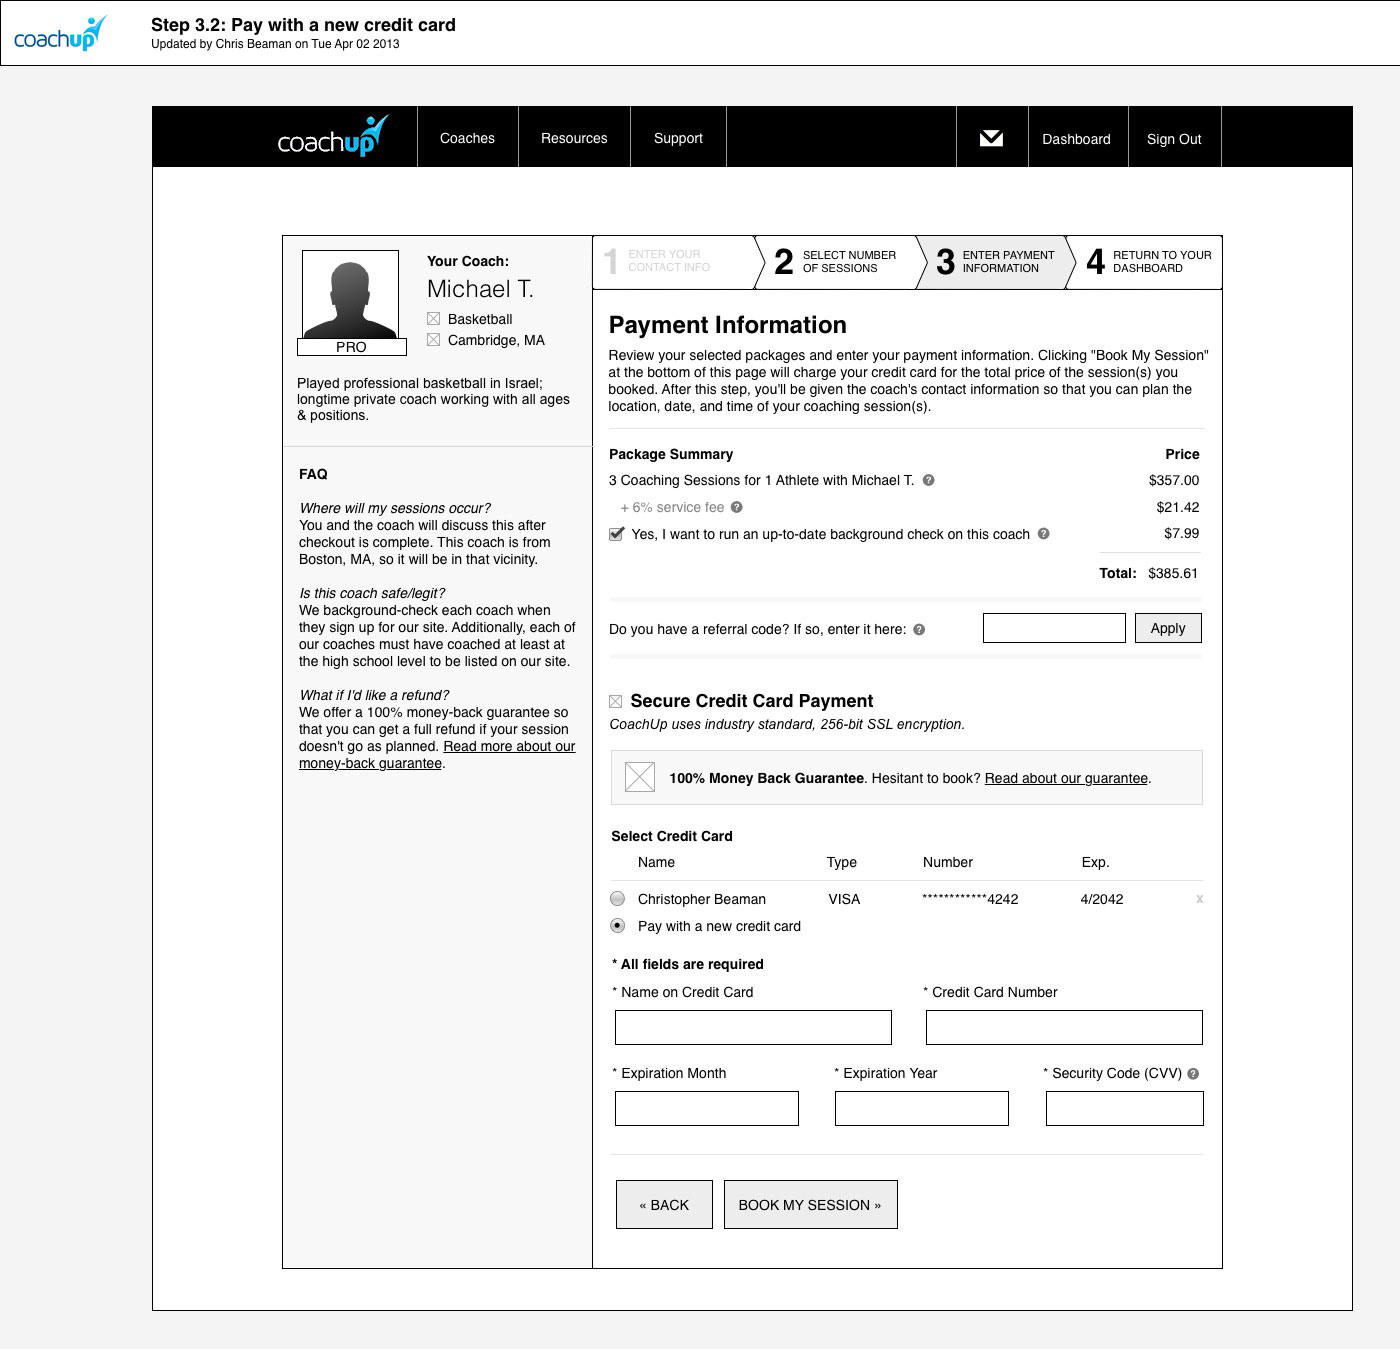The width and height of the screenshot is (1400, 1349).
Task: Click the Select Credit Card heading
Action: coord(672,836)
